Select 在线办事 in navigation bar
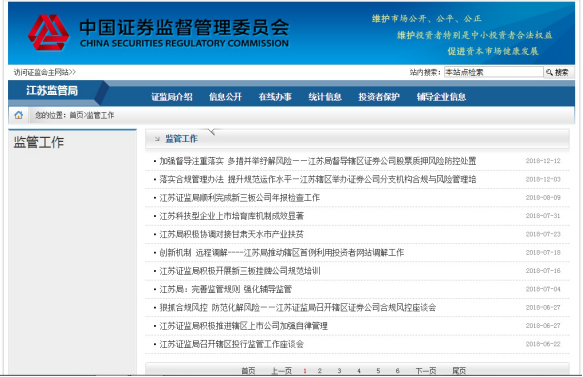The width and height of the screenshot is (583, 377). 275,97
